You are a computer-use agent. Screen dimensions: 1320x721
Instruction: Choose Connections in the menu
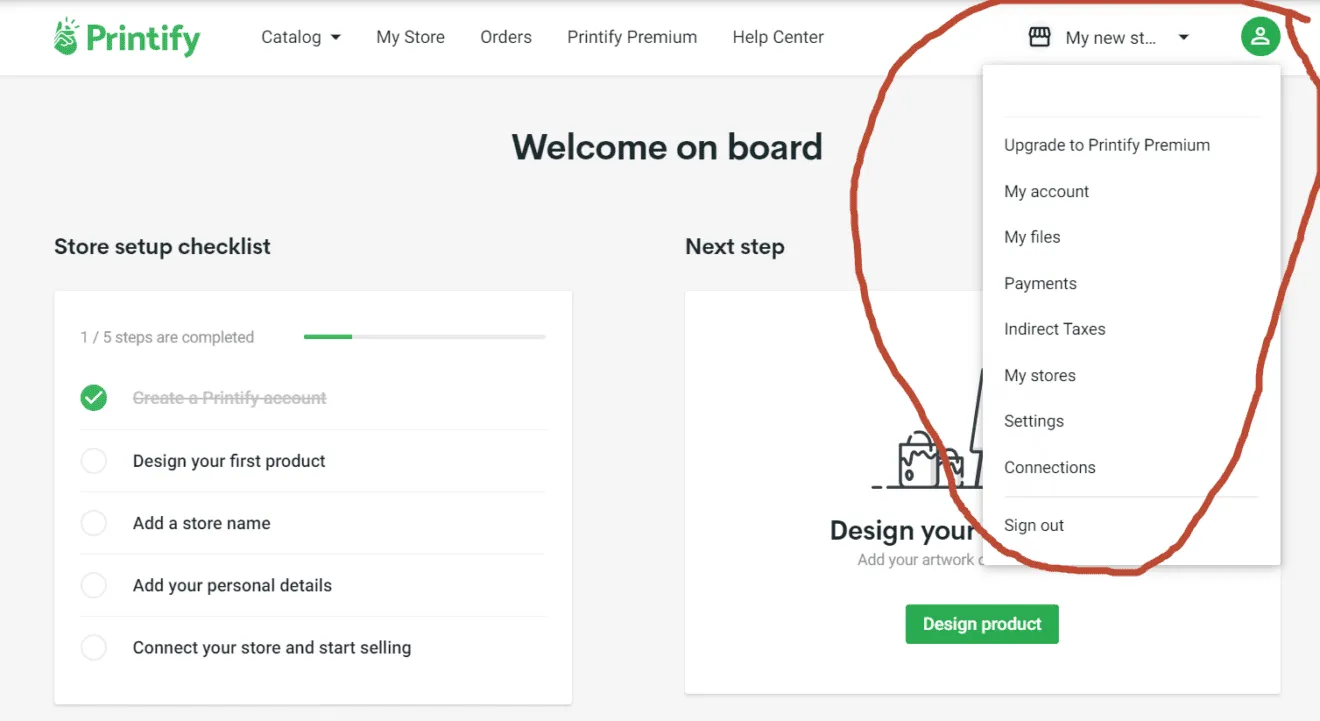point(1050,467)
